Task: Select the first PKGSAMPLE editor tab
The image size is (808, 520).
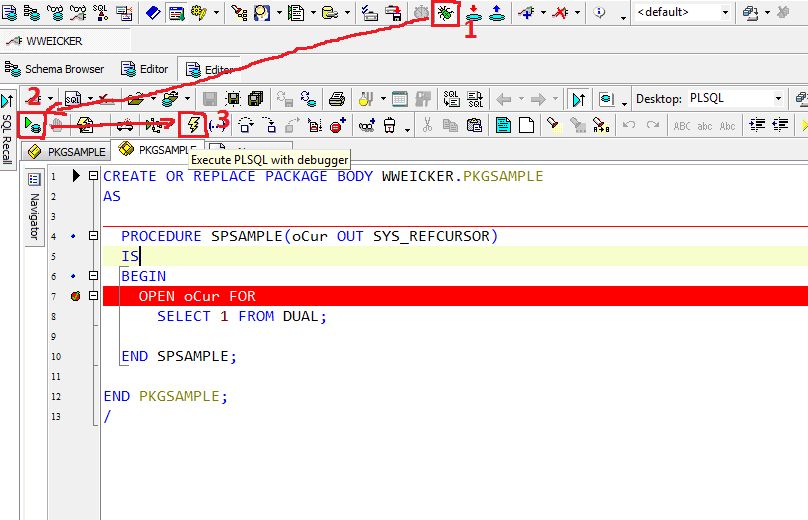Action: 67,152
